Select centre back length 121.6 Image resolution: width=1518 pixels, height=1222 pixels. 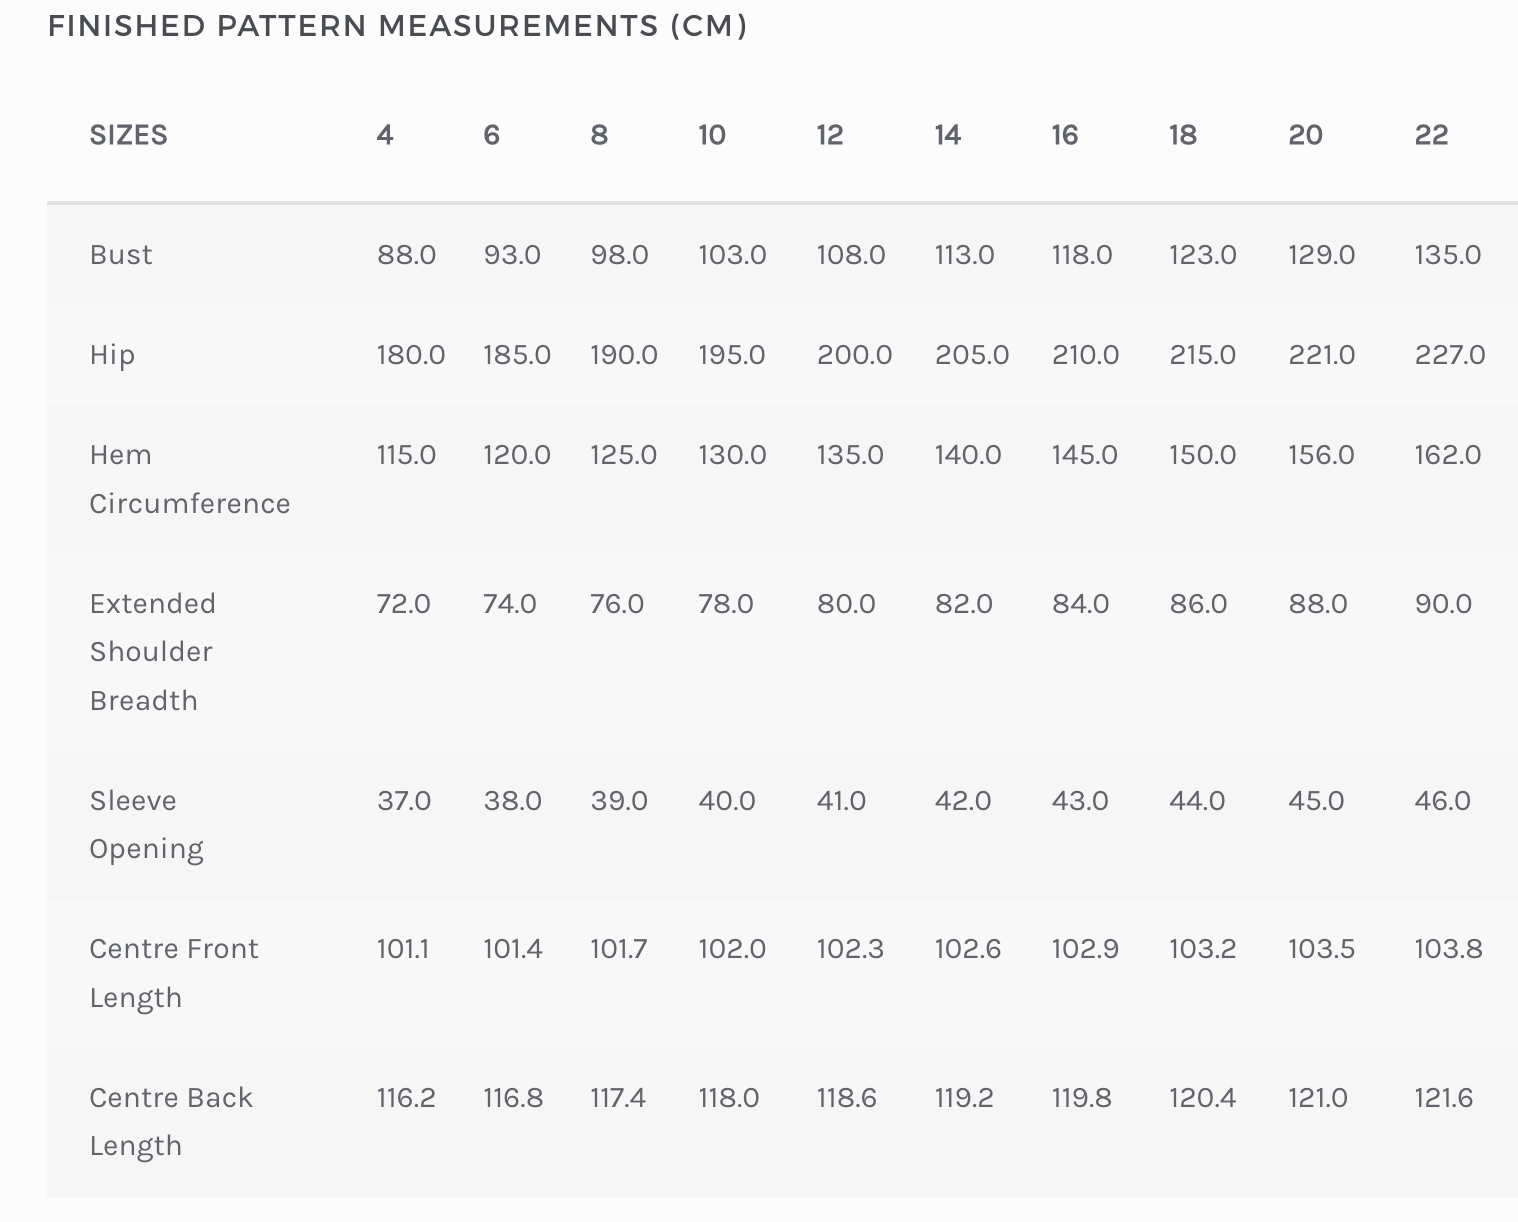click(1443, 1098)
